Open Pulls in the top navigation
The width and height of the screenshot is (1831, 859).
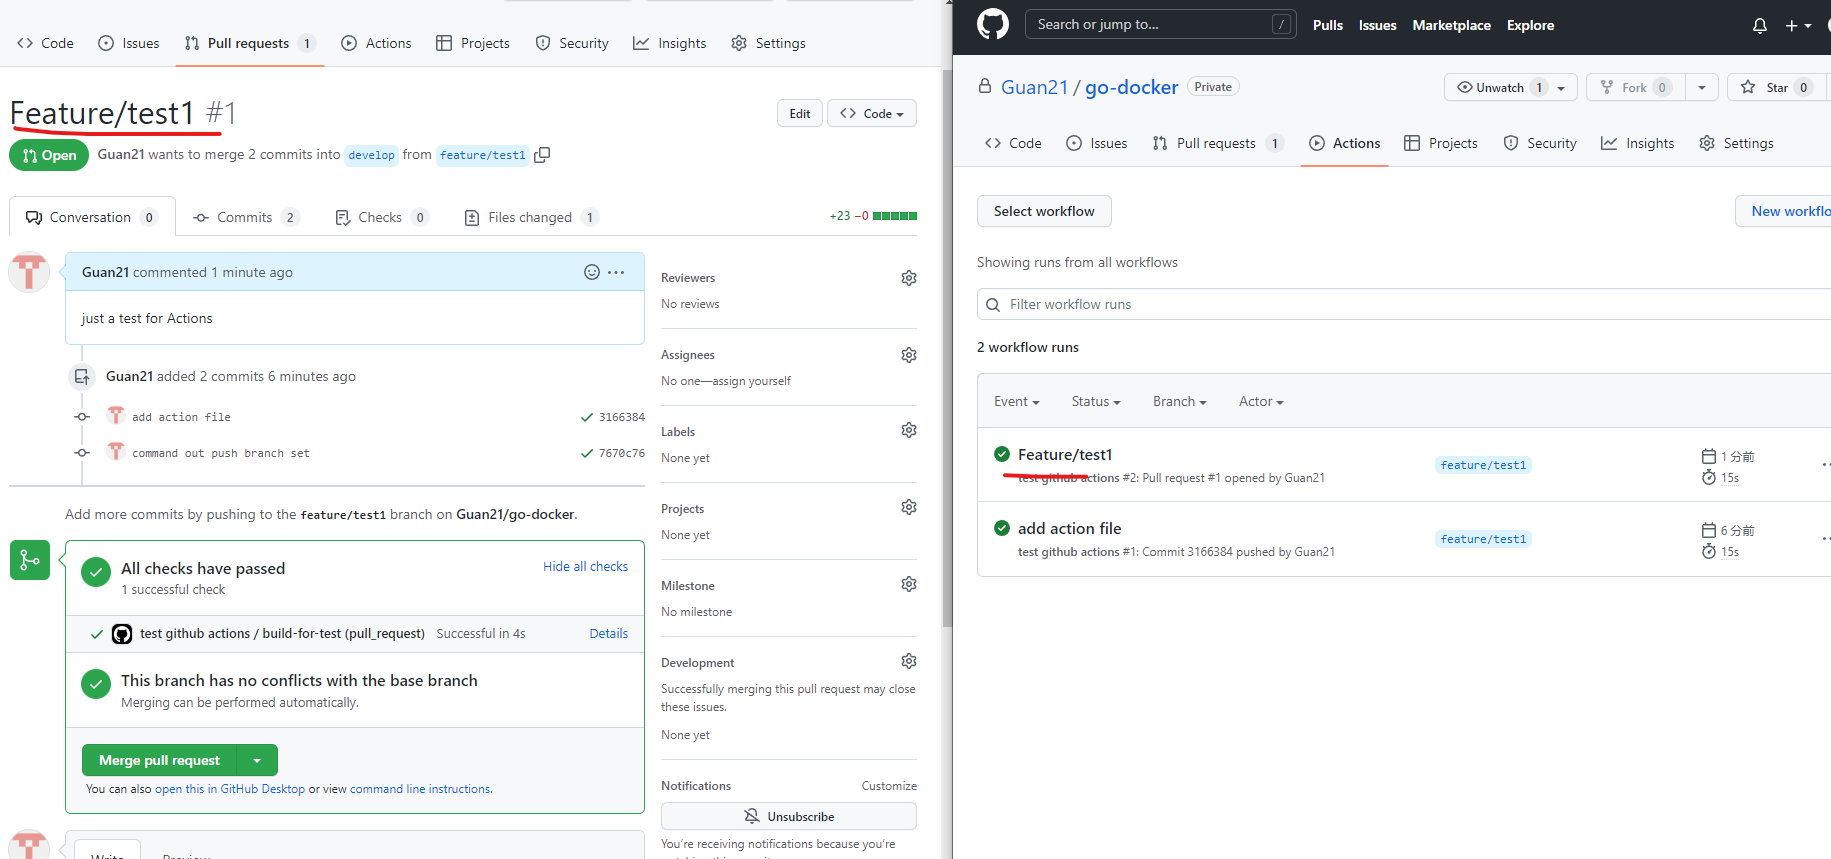(x=1327, y=25)
